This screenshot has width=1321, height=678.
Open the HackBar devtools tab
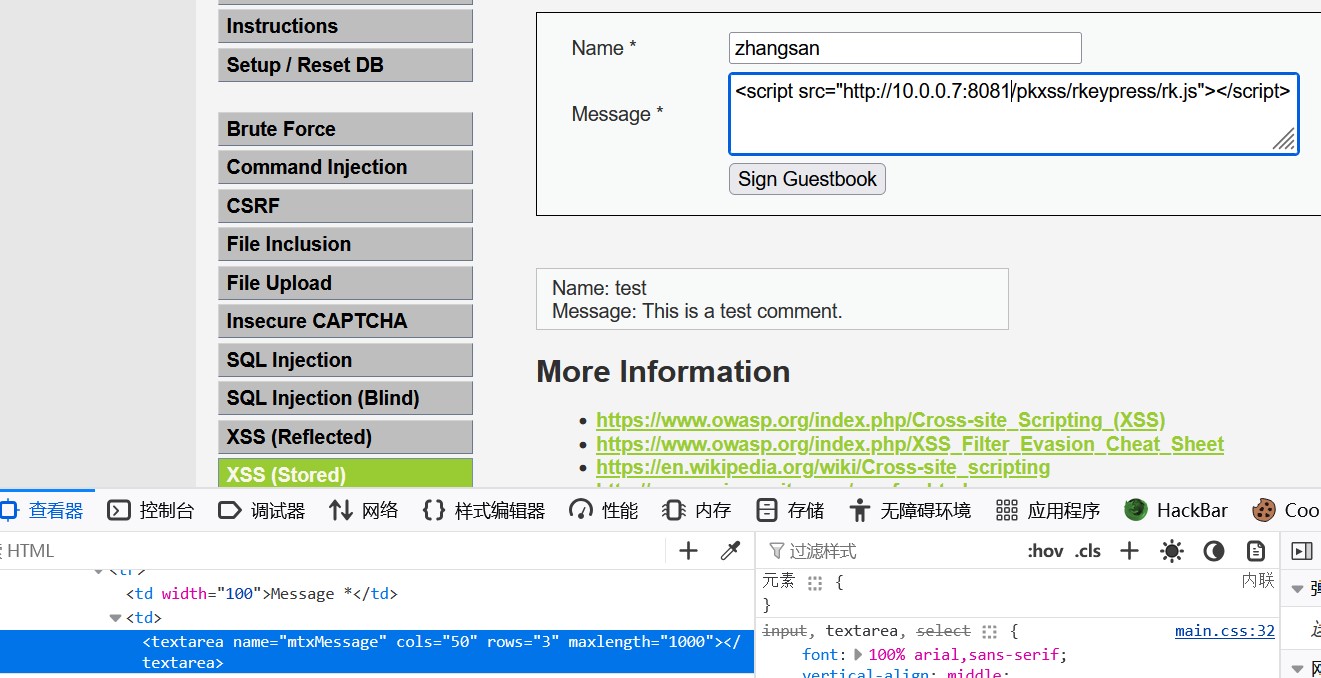click(x=1176, y=510)
